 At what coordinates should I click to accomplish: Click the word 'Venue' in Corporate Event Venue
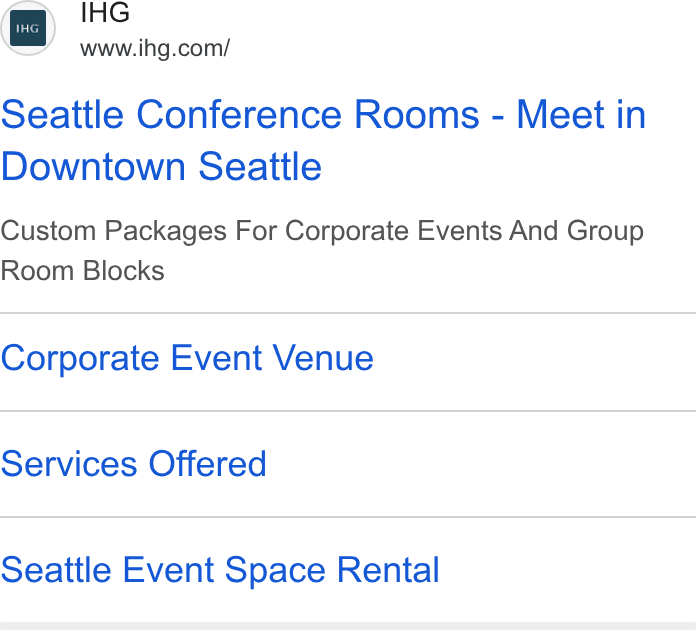[x=323, y=358]
